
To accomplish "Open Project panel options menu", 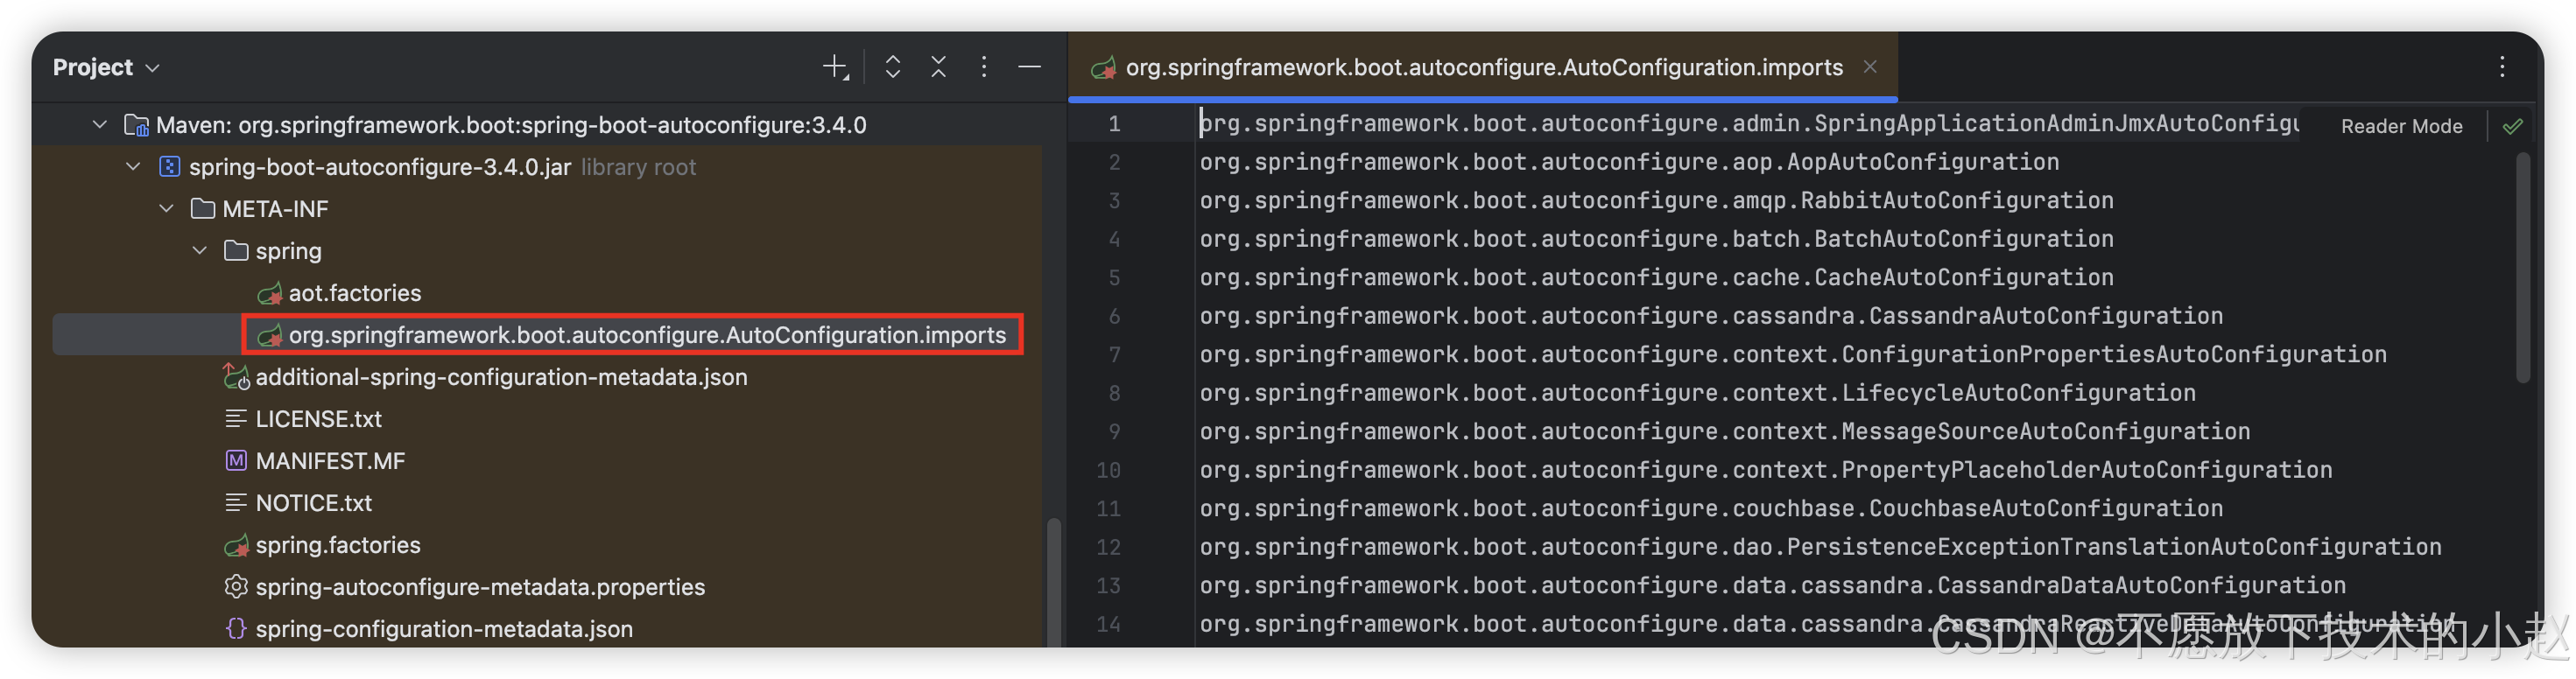I will (x=984, y=67).
